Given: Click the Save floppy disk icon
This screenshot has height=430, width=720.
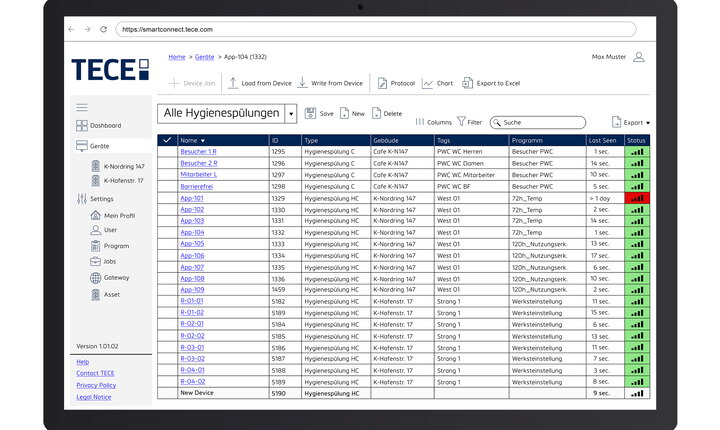Looking at the screenshot, I should tap(310, 114).
